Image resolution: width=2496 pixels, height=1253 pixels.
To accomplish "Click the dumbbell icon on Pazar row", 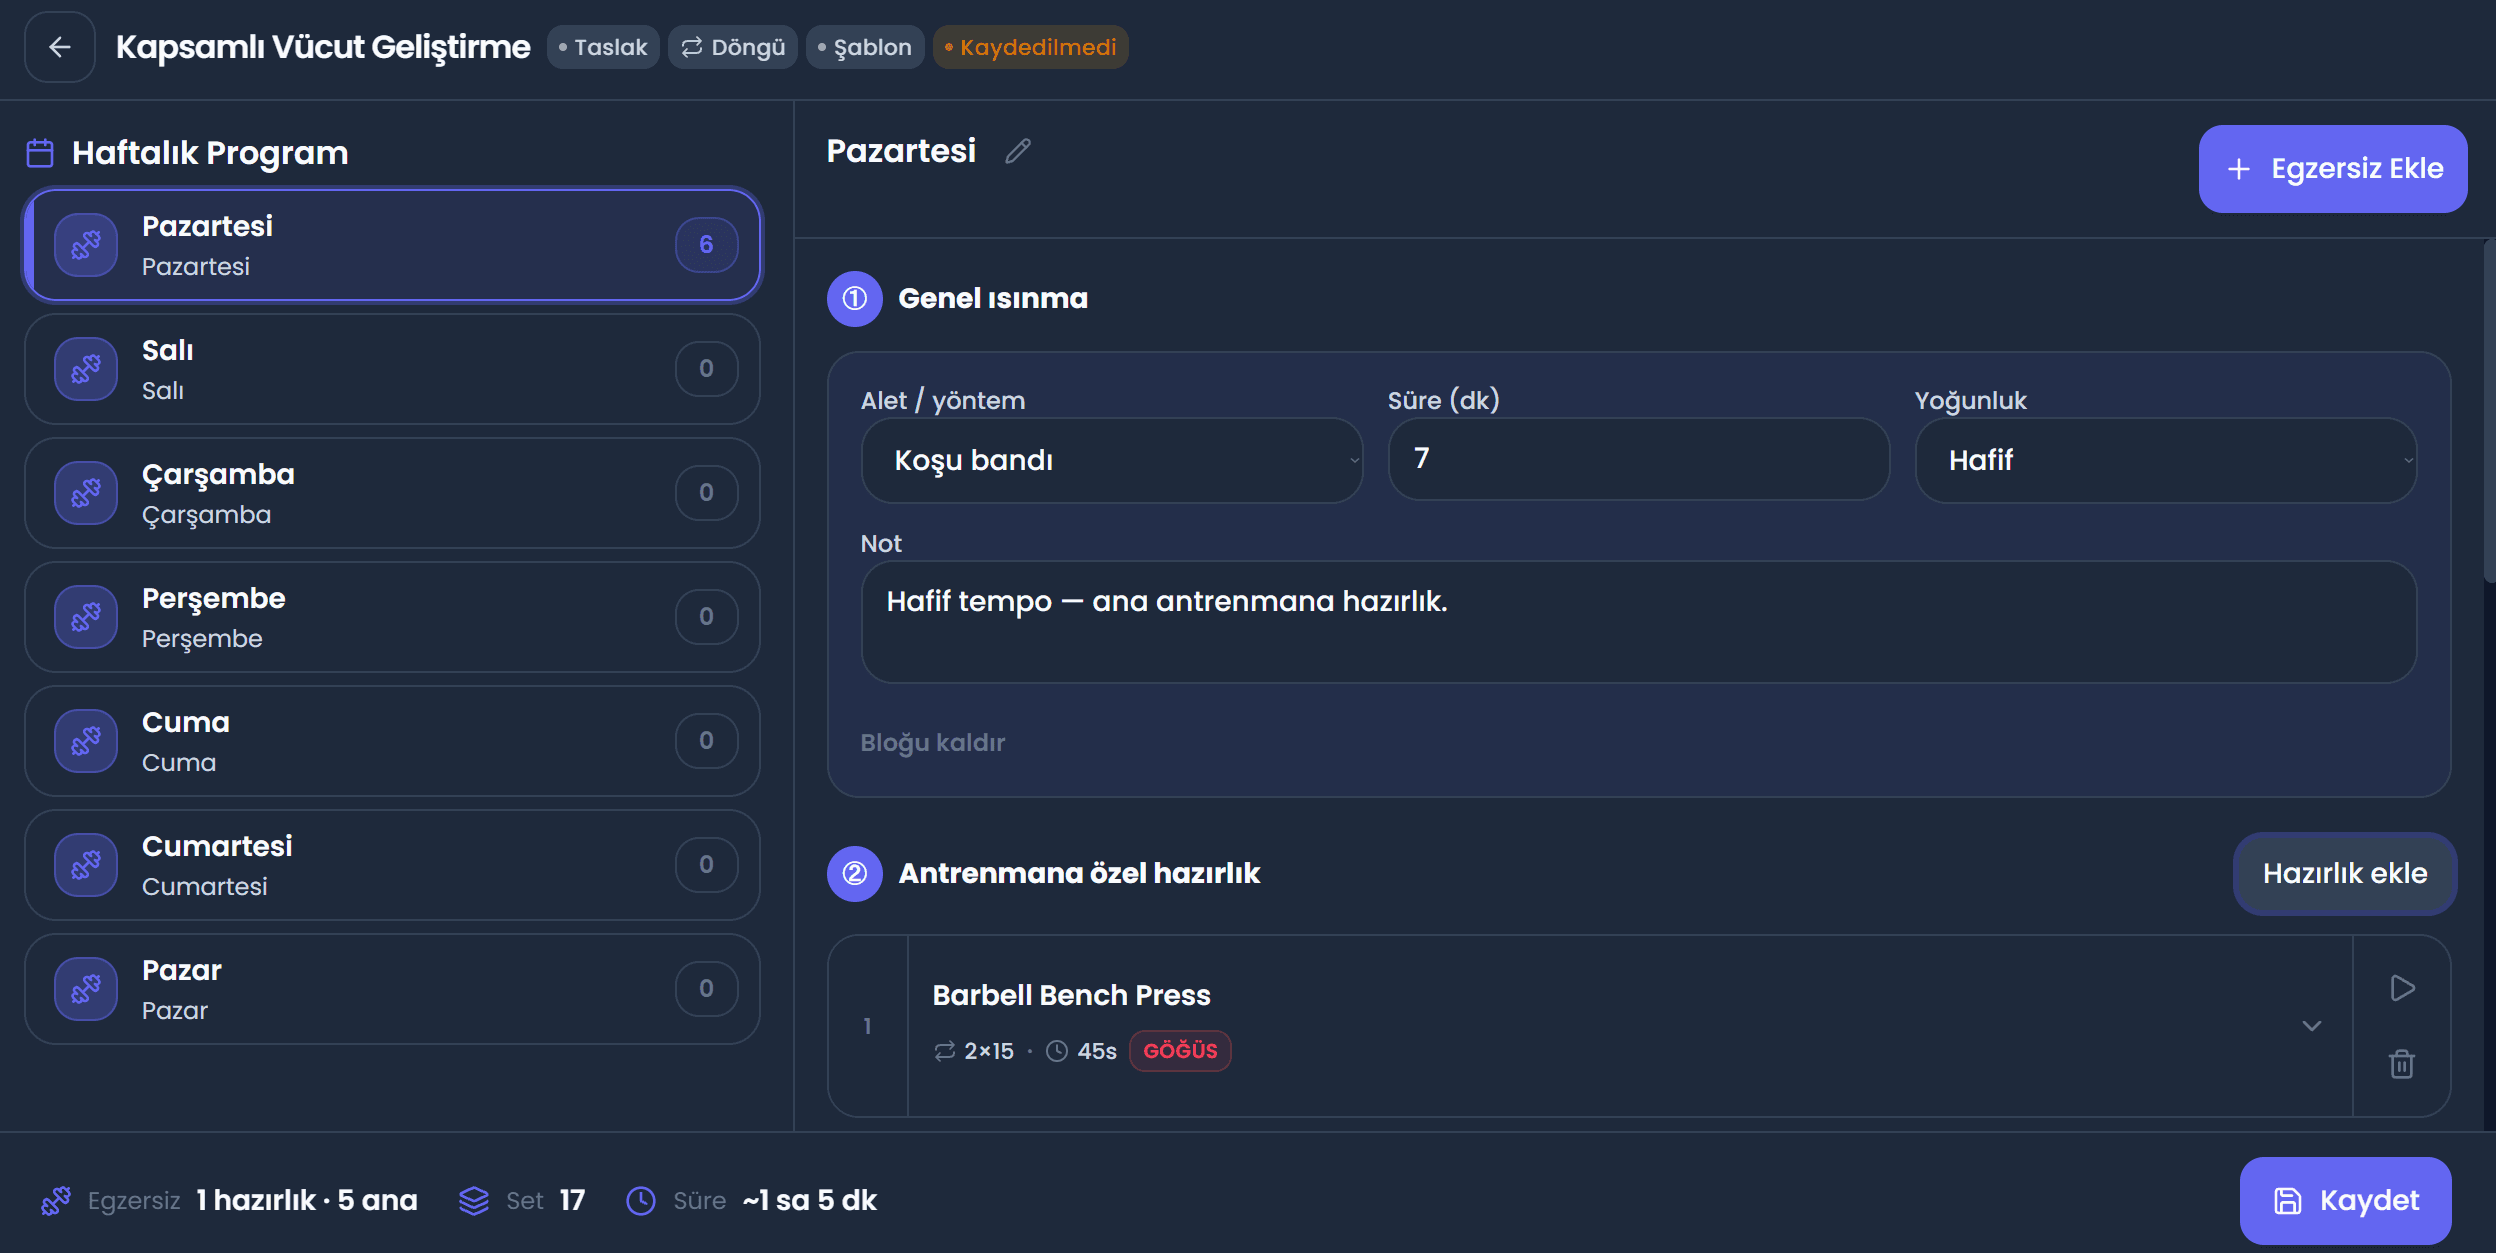I will tap(86, 989).
